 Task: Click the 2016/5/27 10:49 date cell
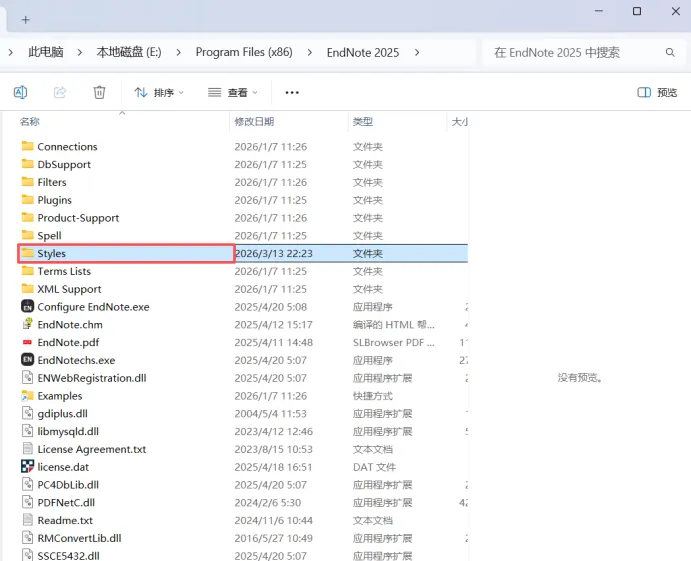click(273, 538)
